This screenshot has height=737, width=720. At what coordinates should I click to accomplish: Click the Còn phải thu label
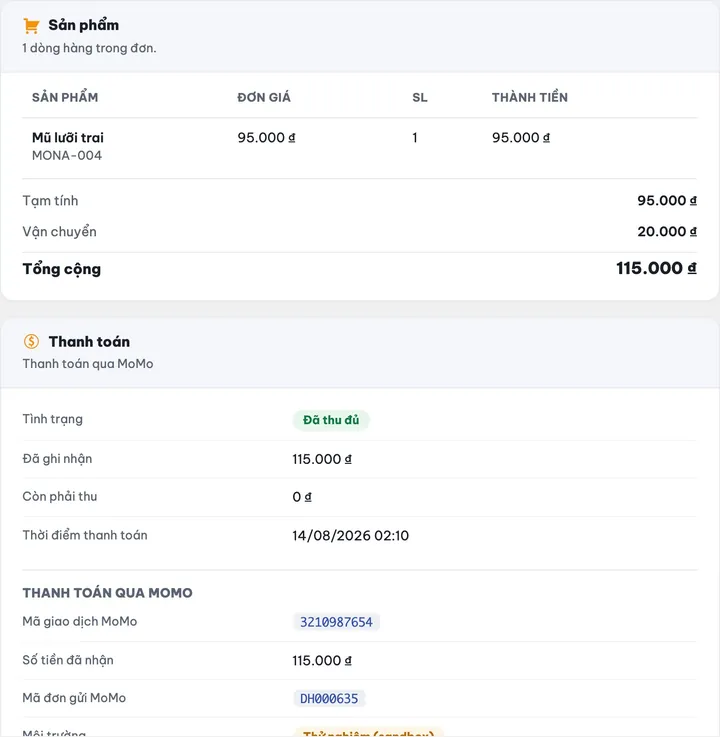tap(60, 496)
